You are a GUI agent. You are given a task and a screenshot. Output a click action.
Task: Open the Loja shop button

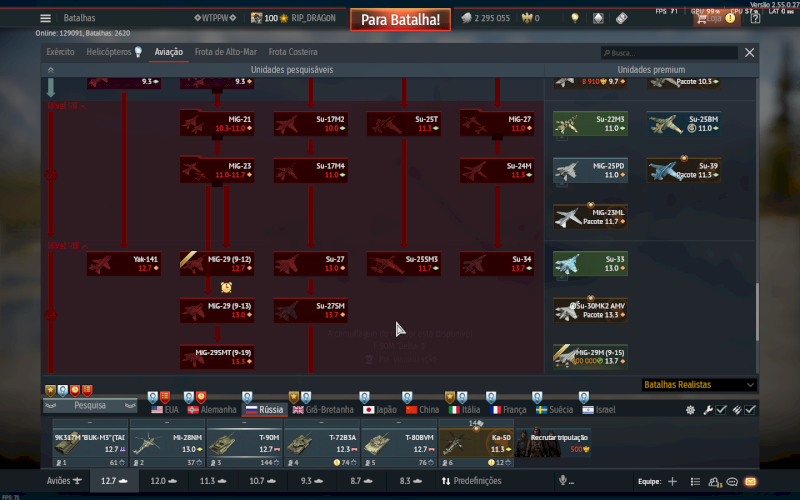pos(715,18)
